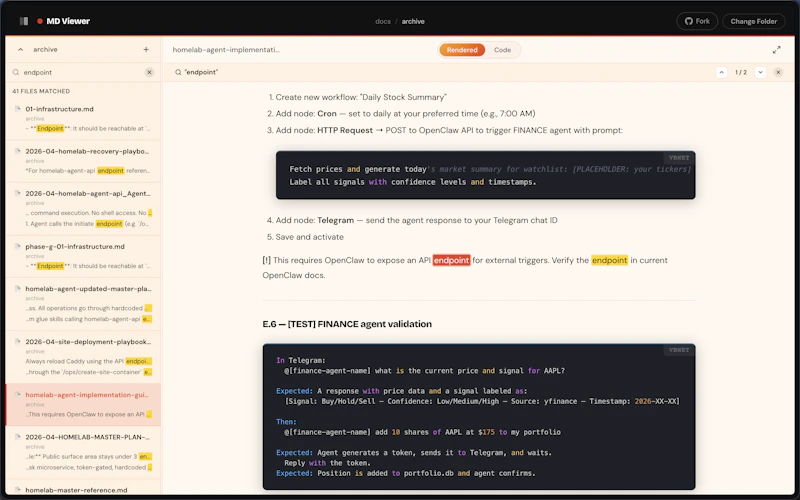Clear the sidebar endpoint search

click(149, 72)
